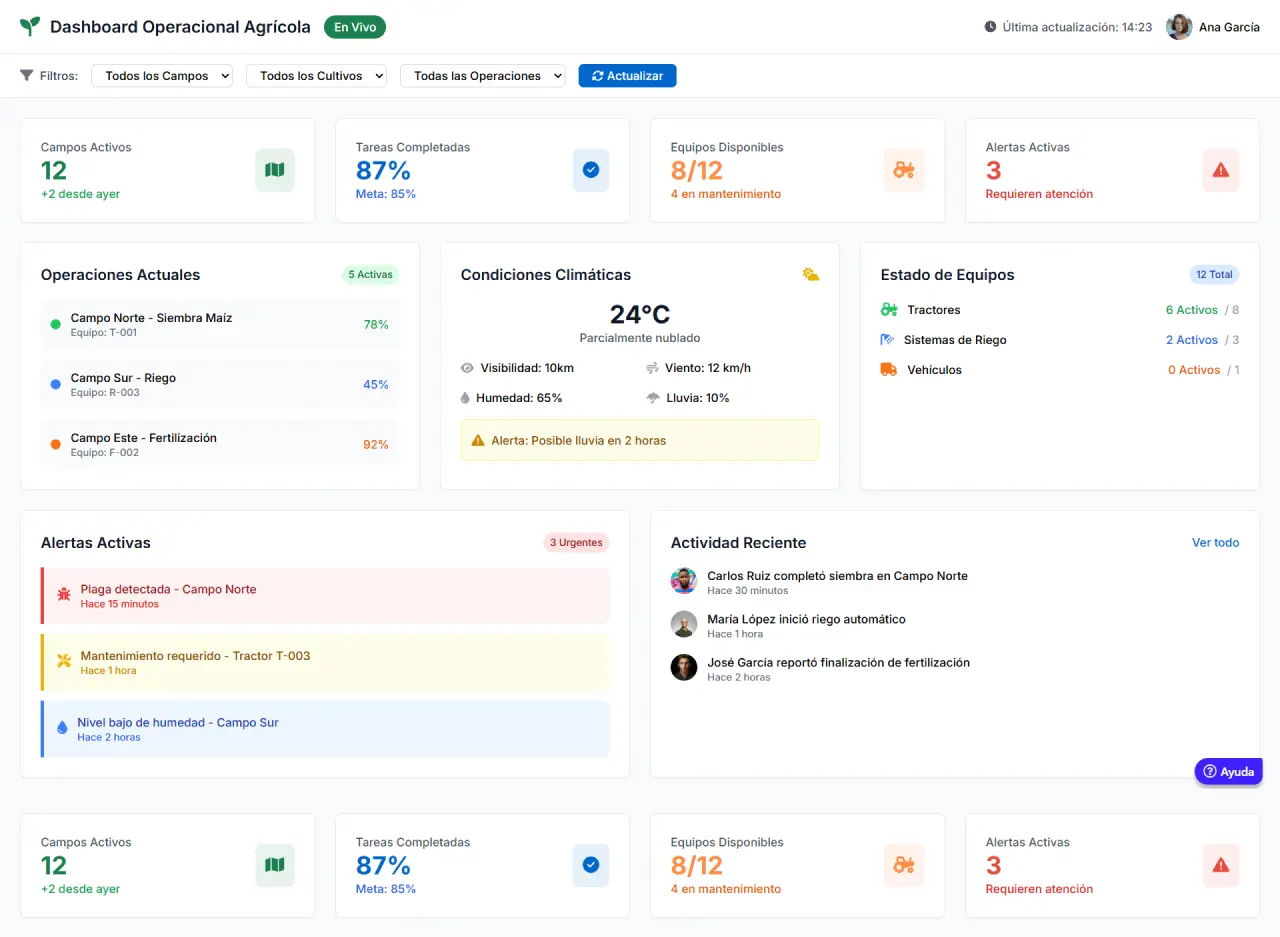Open Nivel bajo de humedad - Campo Sur alert
This screenshot has height=937, width=1280.
pyautogui.click(x=325, y=729)
